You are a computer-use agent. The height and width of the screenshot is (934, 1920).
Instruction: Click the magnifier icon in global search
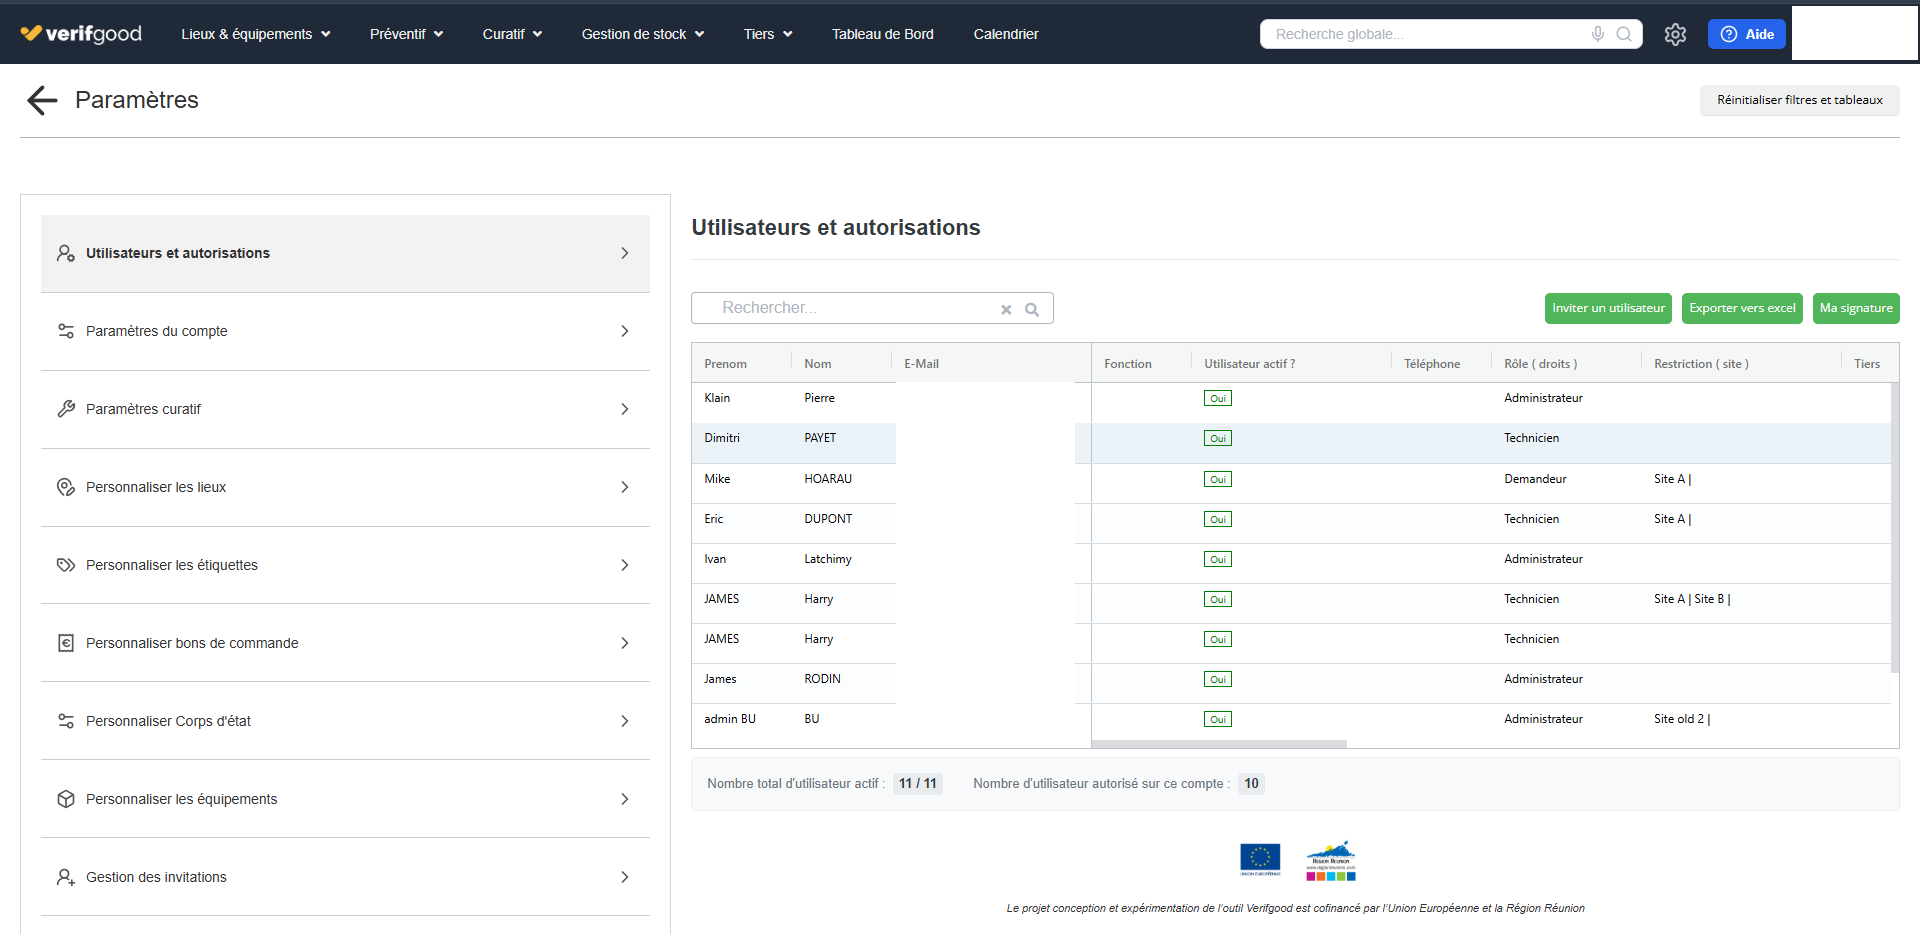click(1624, 34)
